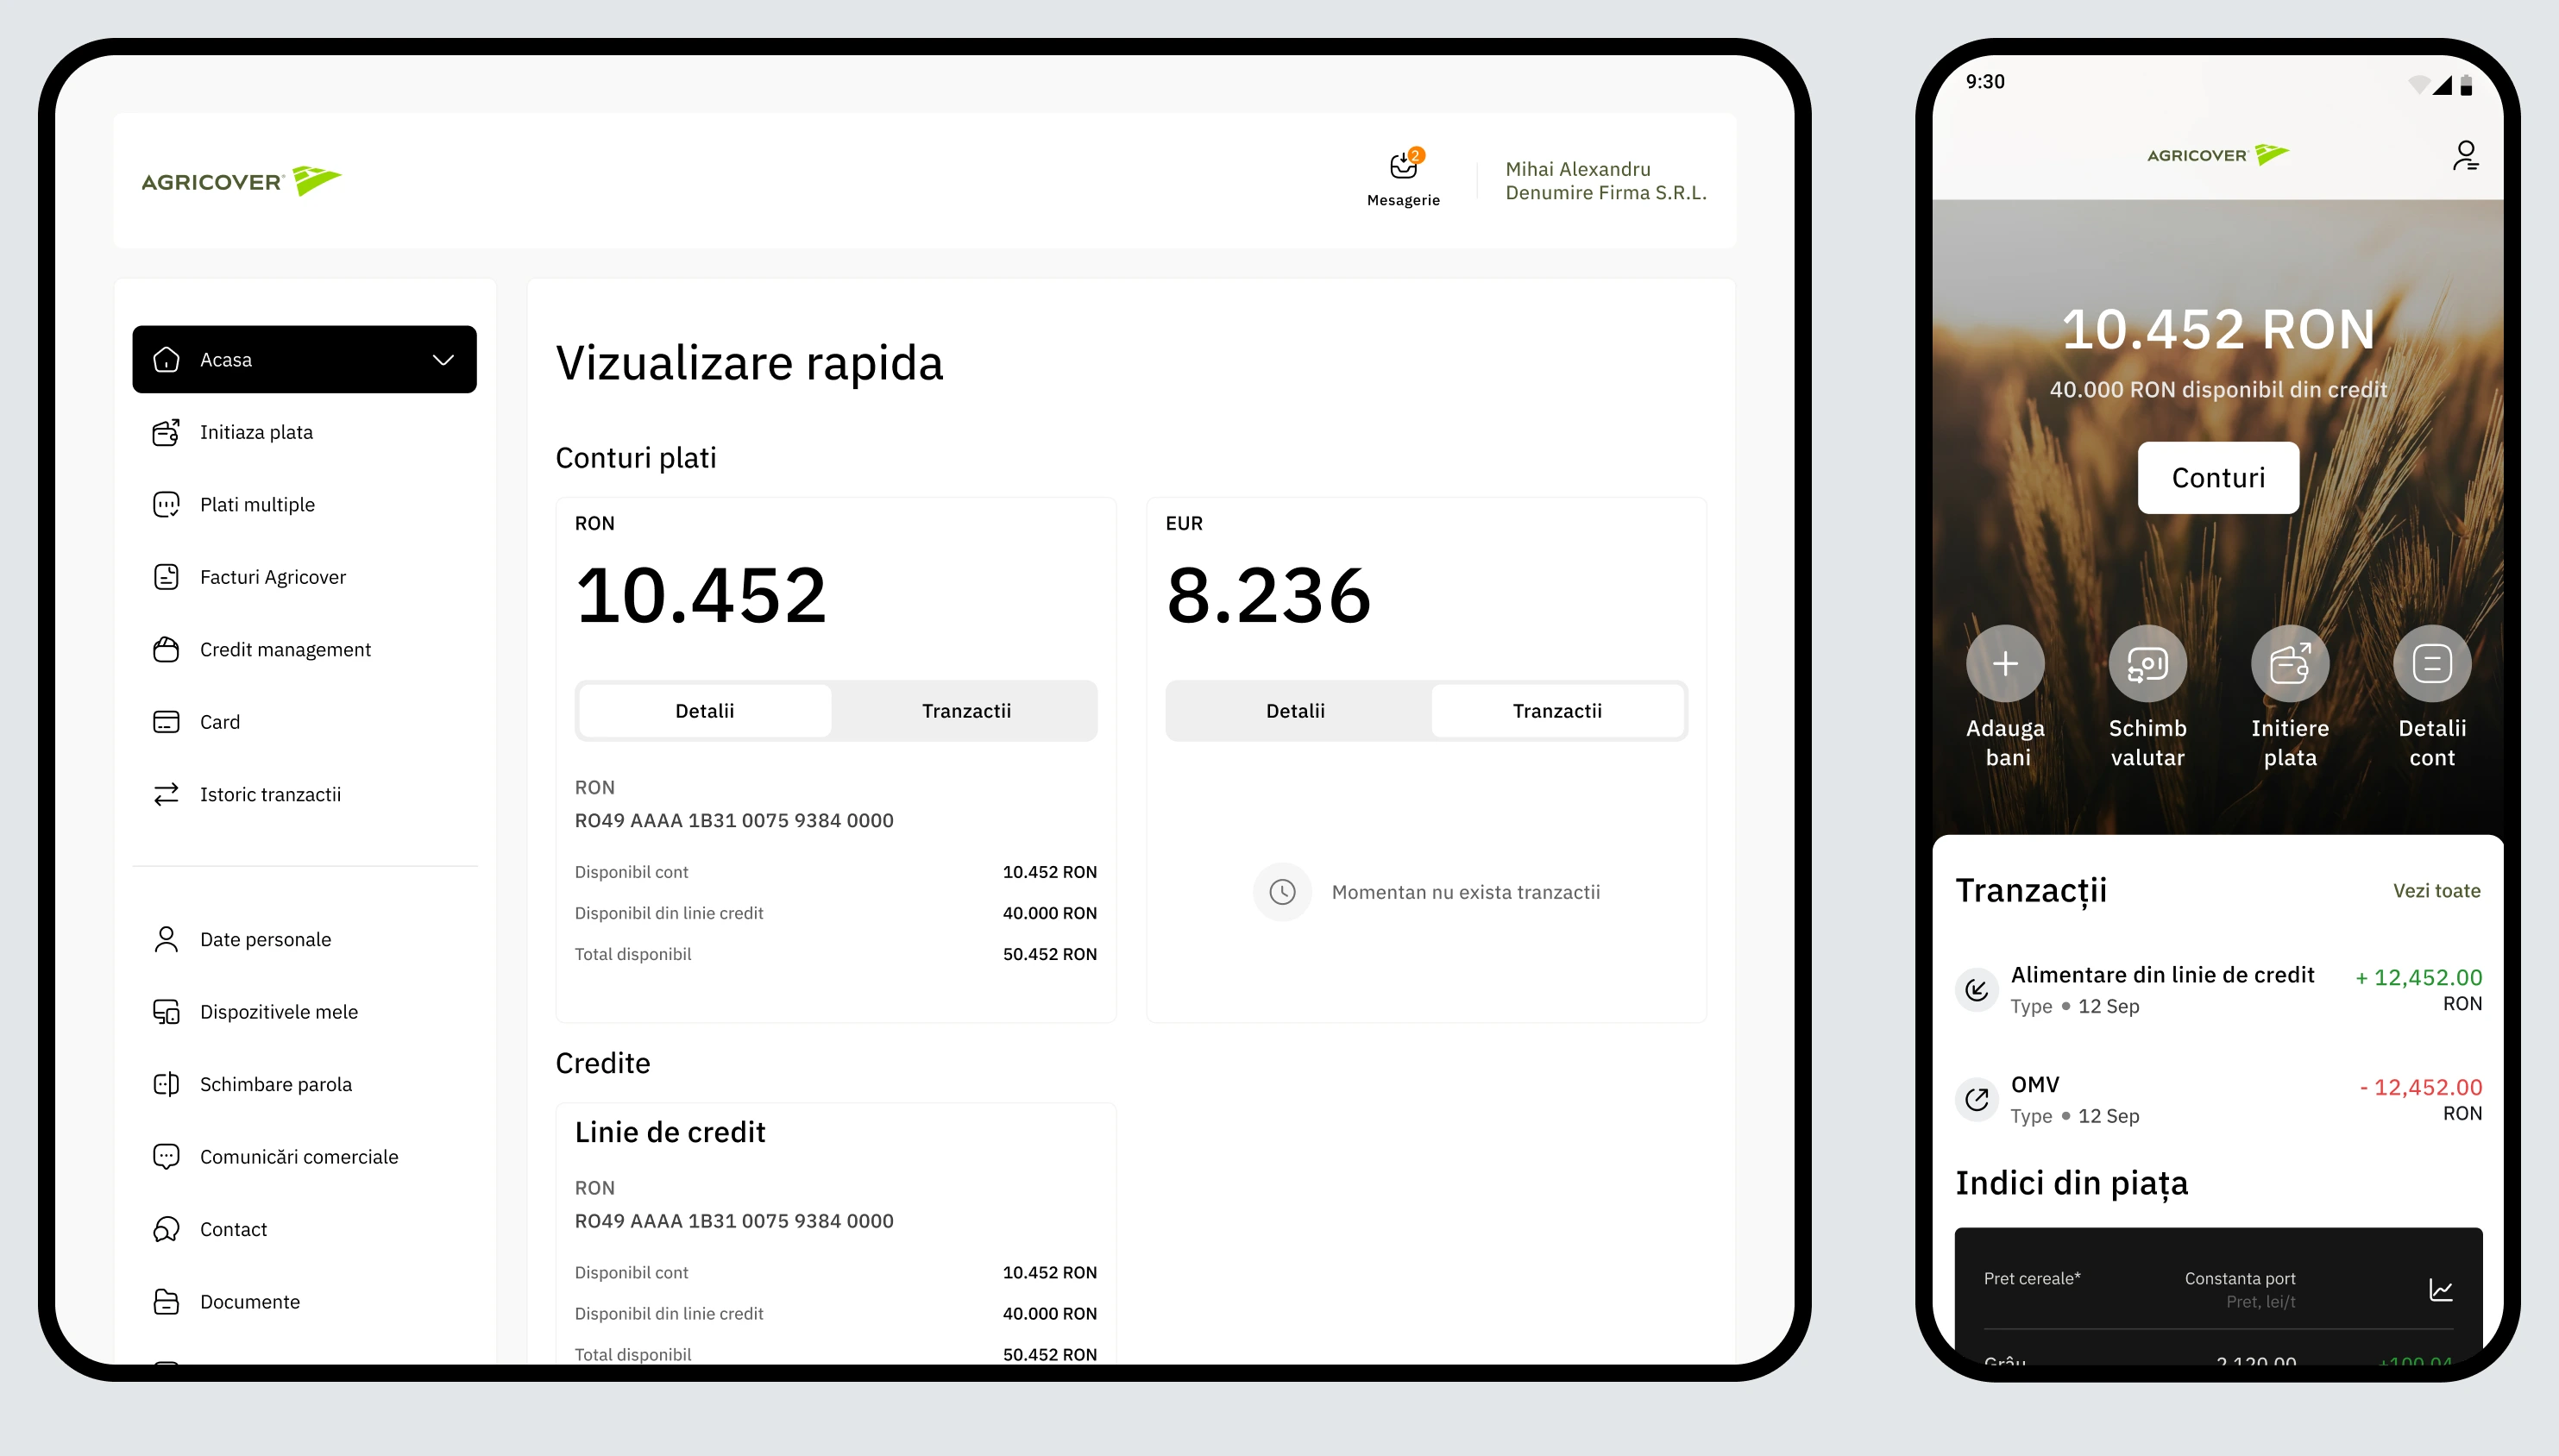This screenshot has width=2559, height=1456.
Task: Click the Plati multiple icon
Action: [166, 504]
